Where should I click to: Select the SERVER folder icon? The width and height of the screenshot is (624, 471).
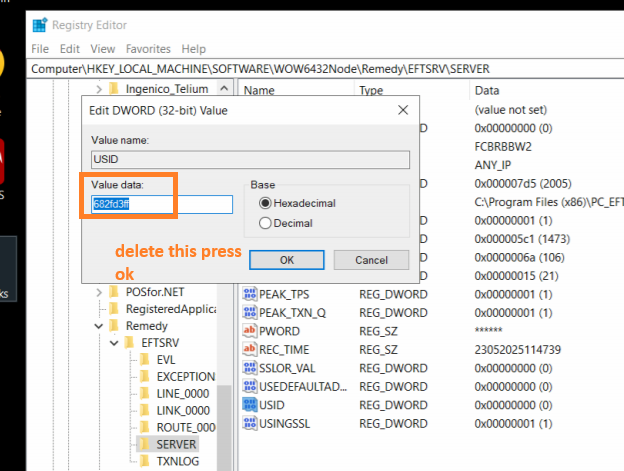144,444
